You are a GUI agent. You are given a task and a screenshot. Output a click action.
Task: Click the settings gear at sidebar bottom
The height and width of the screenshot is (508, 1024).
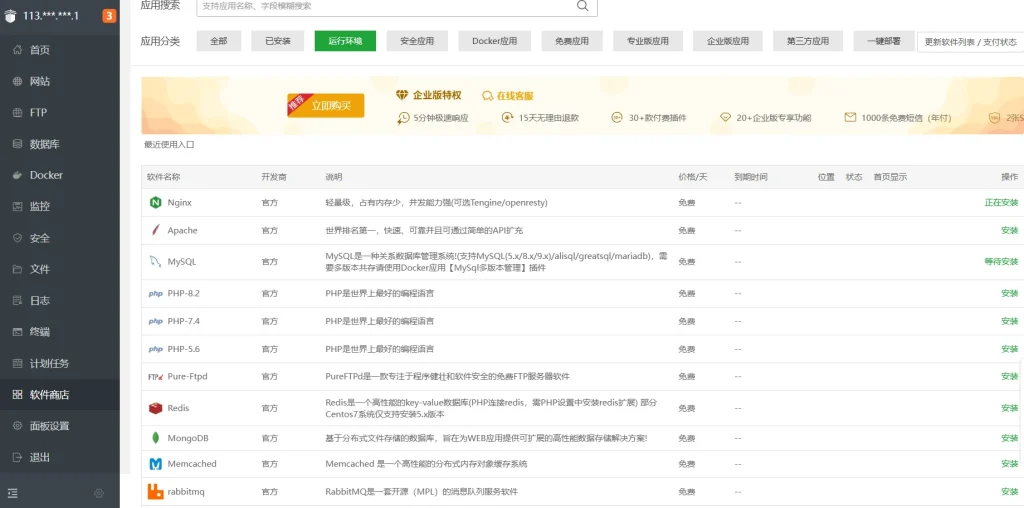pos(99,494)
